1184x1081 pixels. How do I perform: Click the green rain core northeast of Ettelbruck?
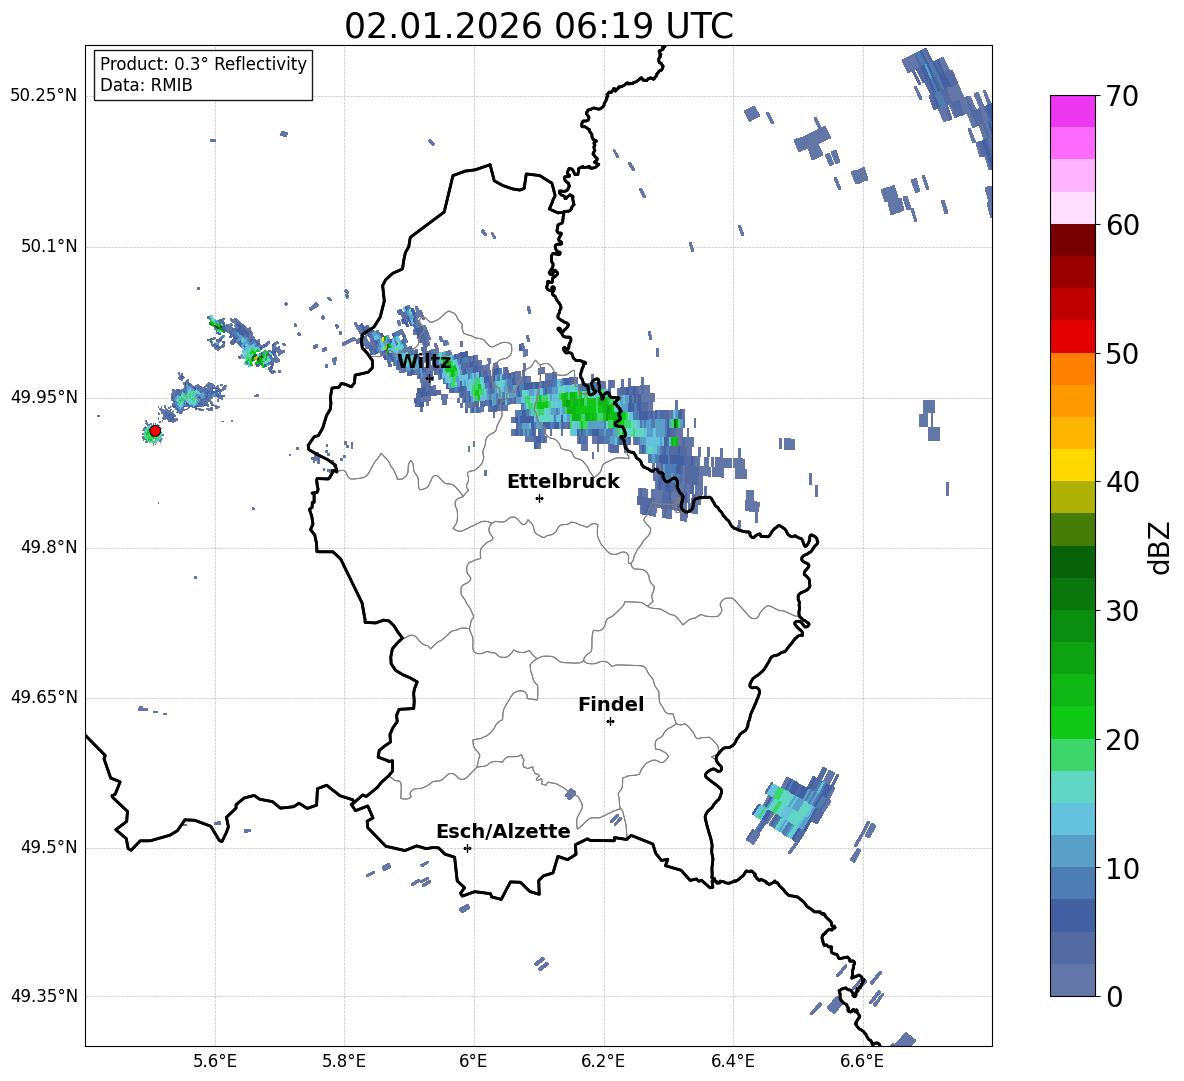pos(591,408)
